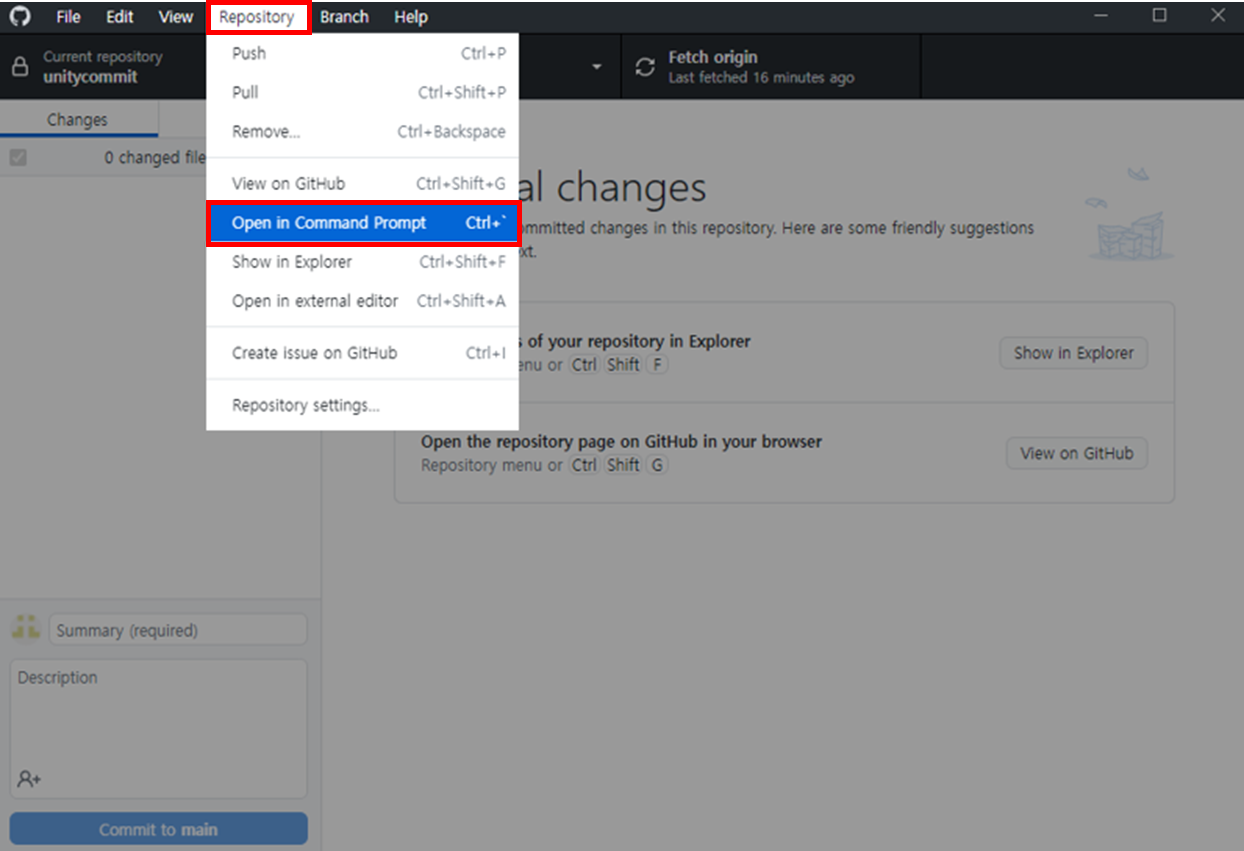Click the Summary (required) input field
This screenshot has height=851, width=1244.
coord(177,628)
